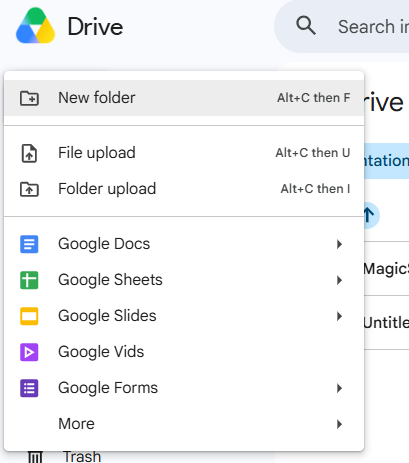Choose File upload from menu

tap(184, 153)
